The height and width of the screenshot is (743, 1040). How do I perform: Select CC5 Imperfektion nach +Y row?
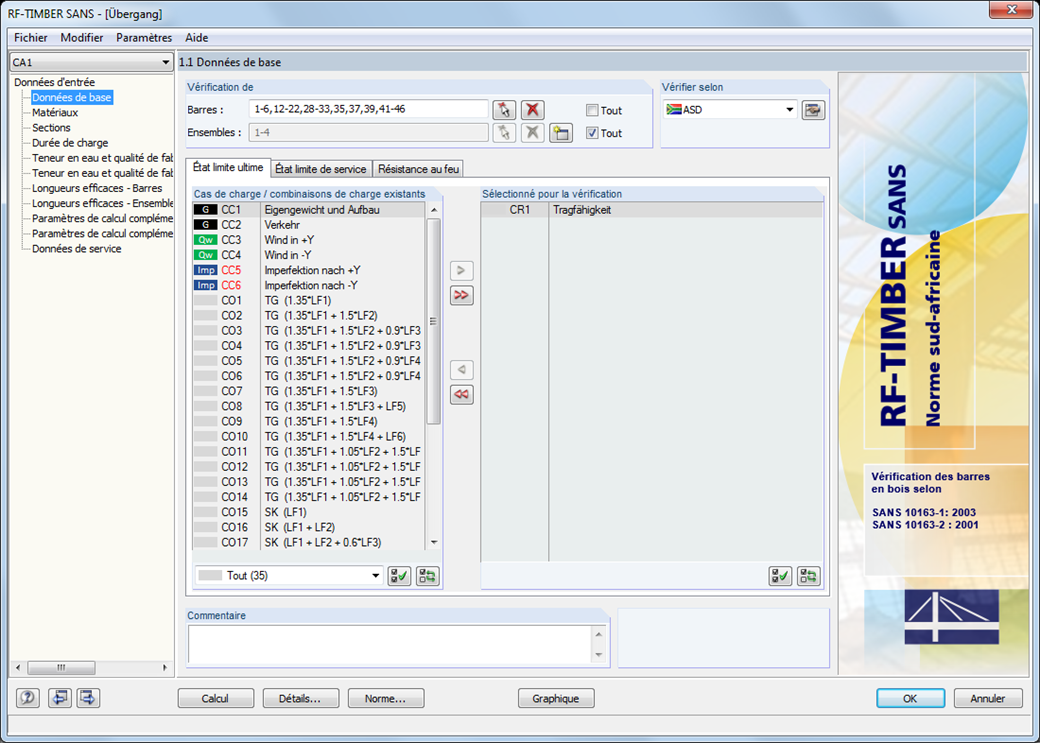308,271
